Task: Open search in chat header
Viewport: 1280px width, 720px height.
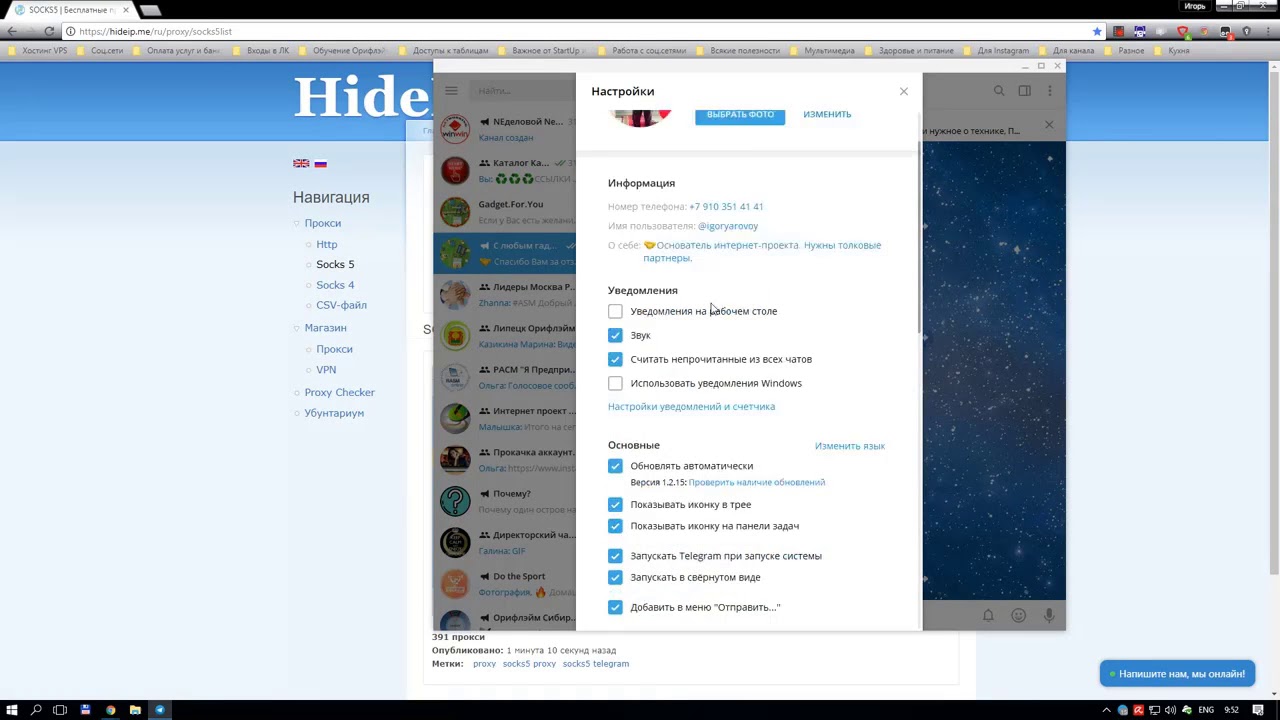Action: (999, 91)
